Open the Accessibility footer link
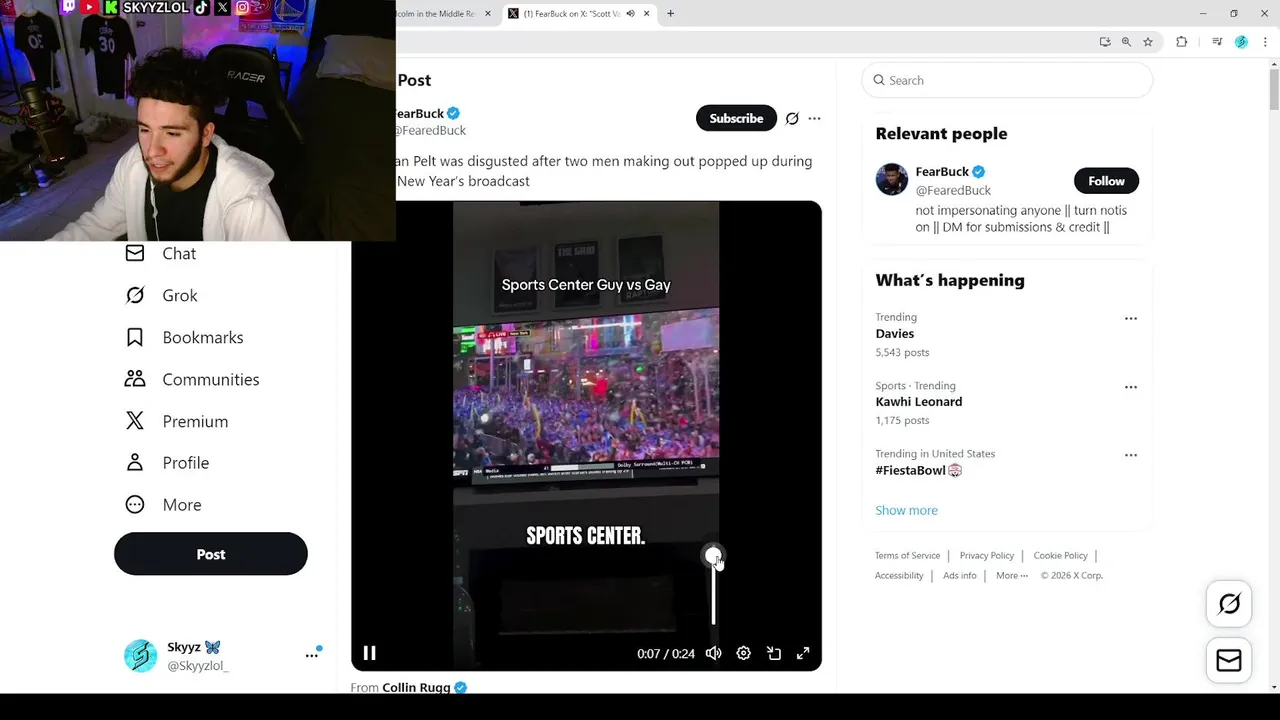 899,576
